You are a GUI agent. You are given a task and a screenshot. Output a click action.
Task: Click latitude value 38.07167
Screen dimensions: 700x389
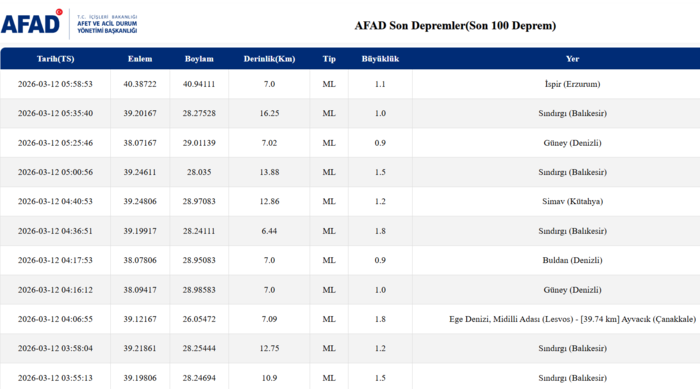pyautogui.click(x=140, y=143)
